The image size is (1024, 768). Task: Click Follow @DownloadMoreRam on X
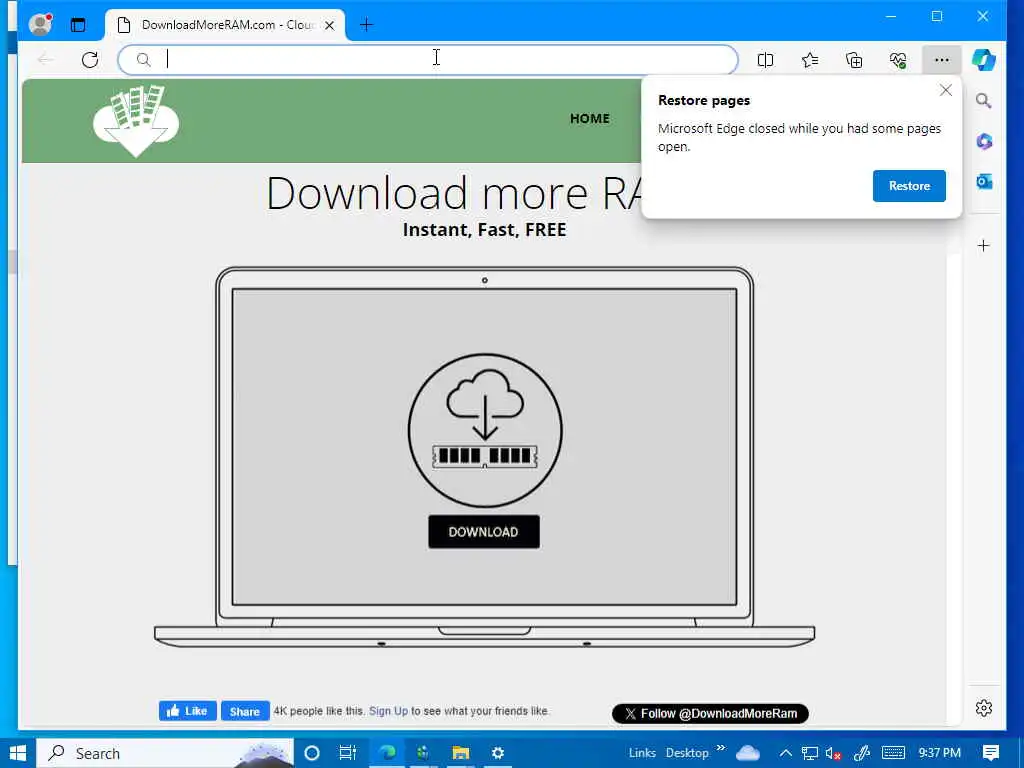710,714
